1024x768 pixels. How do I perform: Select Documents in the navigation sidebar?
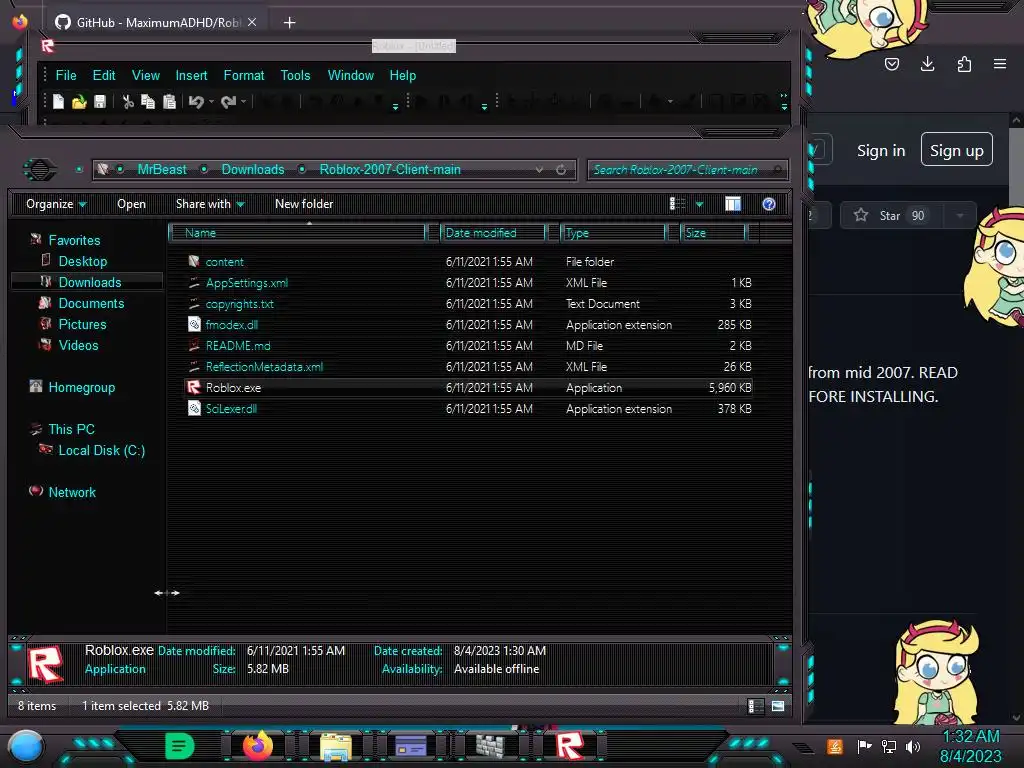click(x=91, y=303)
